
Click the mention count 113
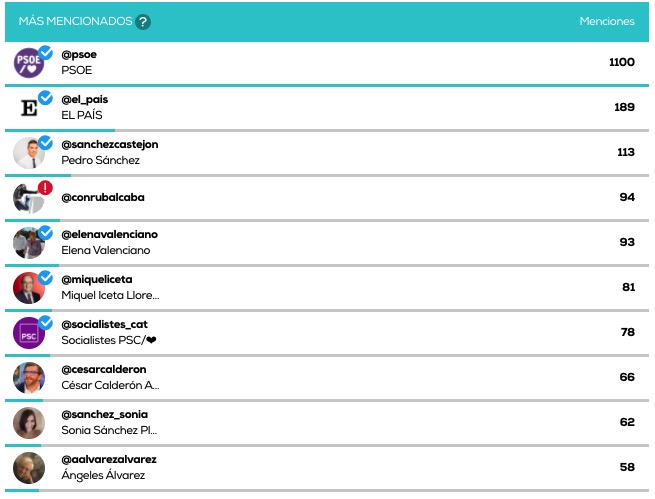pyautogui.click(x=626, y=152)
